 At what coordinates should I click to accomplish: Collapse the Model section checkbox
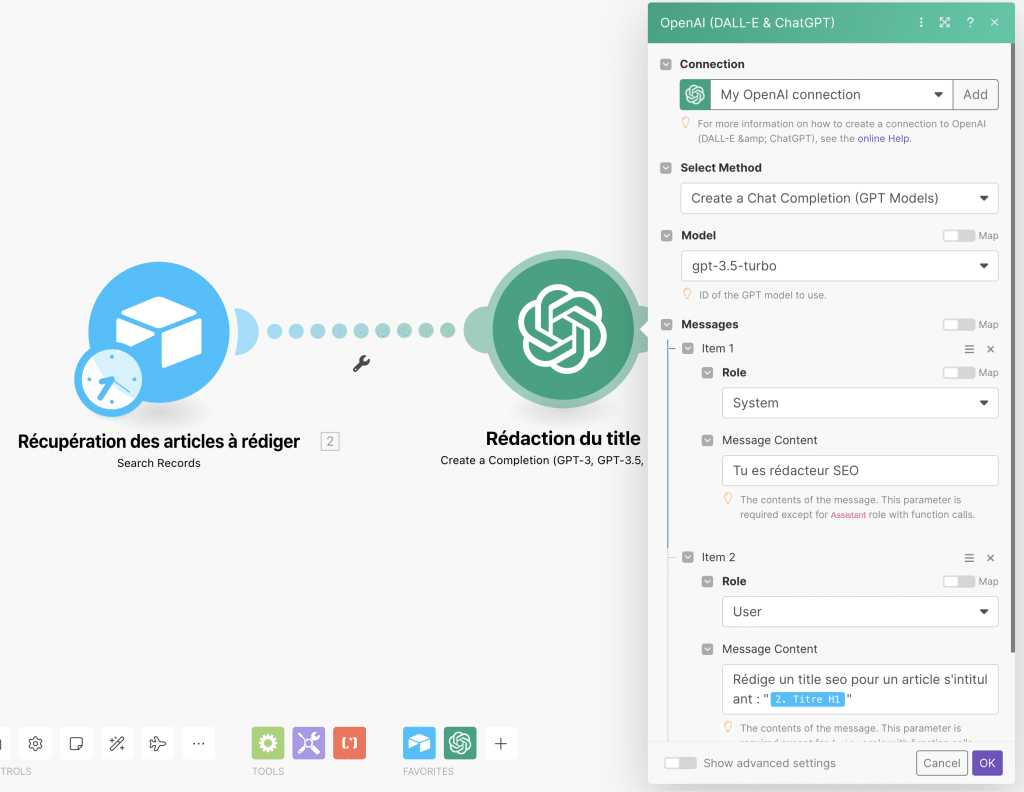[666, 236]
